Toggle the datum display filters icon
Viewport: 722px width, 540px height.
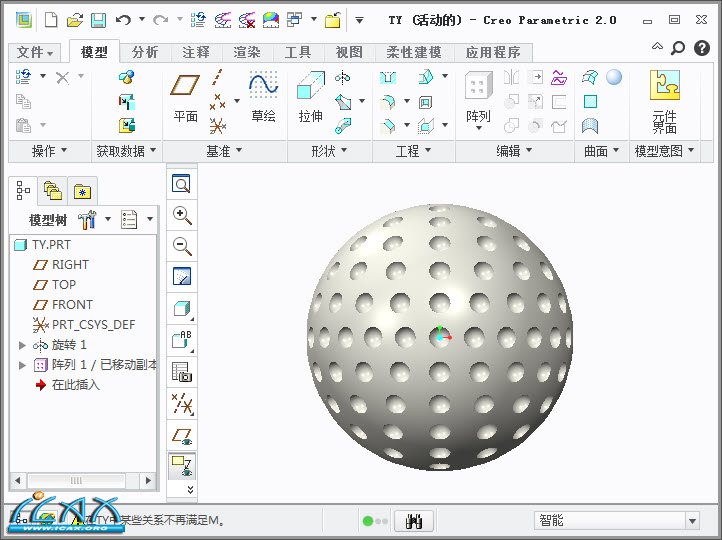(182, 404)
